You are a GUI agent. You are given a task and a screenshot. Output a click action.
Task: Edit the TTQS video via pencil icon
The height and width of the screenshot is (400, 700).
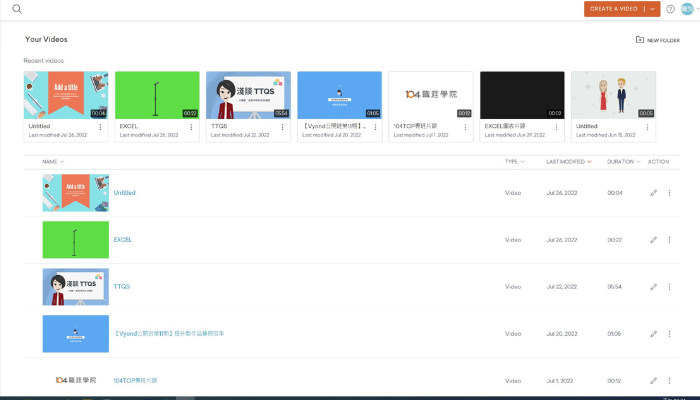click(x=653, y=287)
